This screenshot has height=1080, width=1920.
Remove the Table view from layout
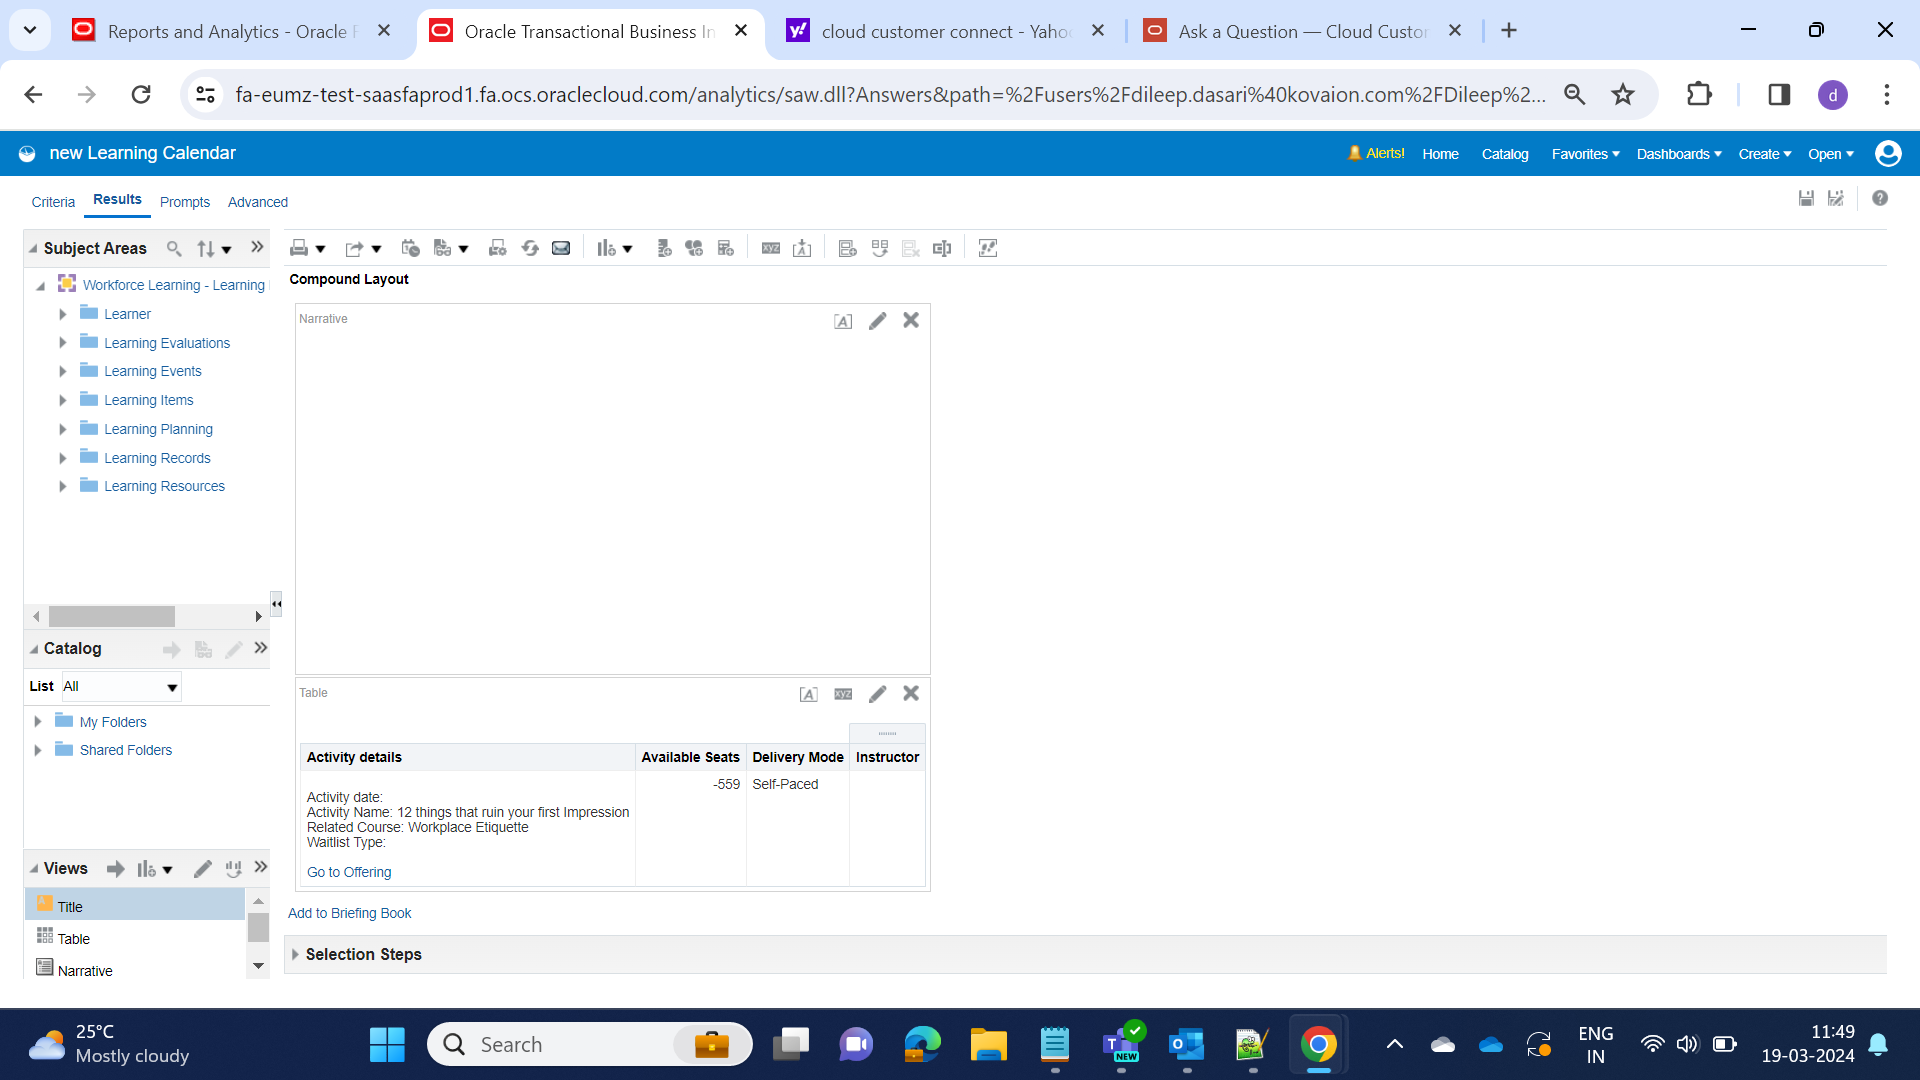click(x=911, y=693)
